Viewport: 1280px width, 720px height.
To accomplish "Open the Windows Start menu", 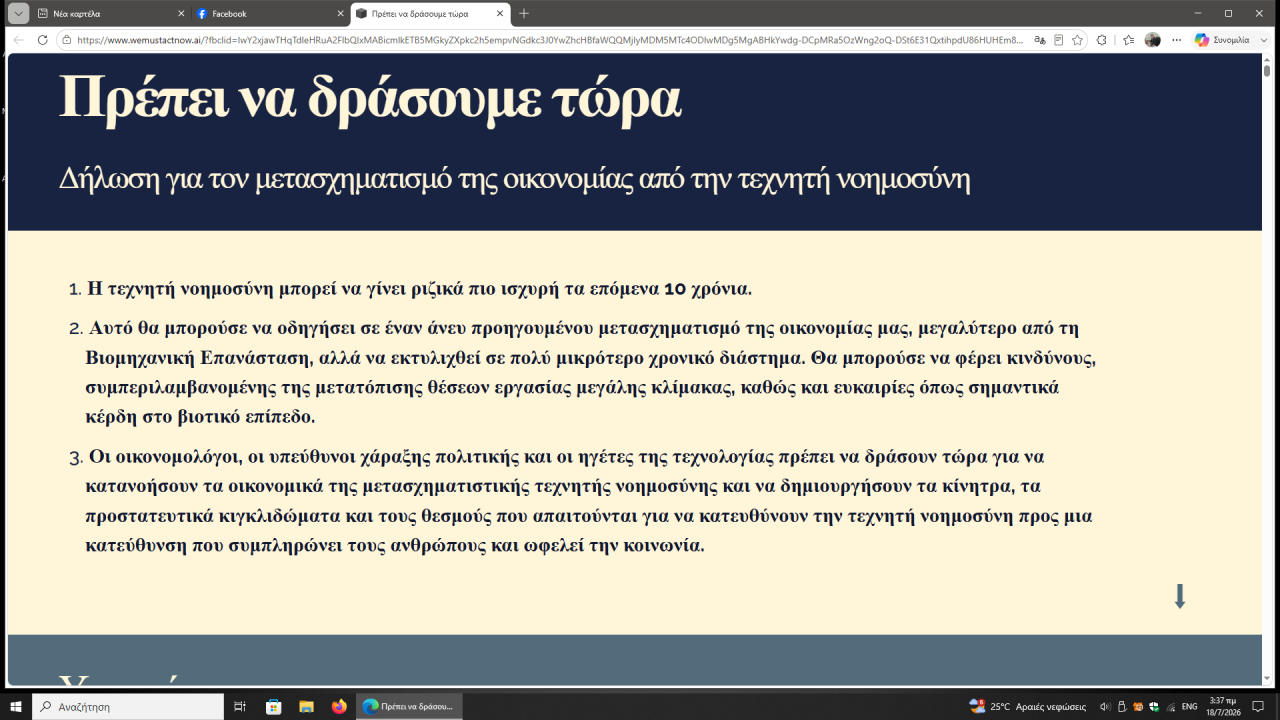I will pyautogui.click(x=16, y=706).
